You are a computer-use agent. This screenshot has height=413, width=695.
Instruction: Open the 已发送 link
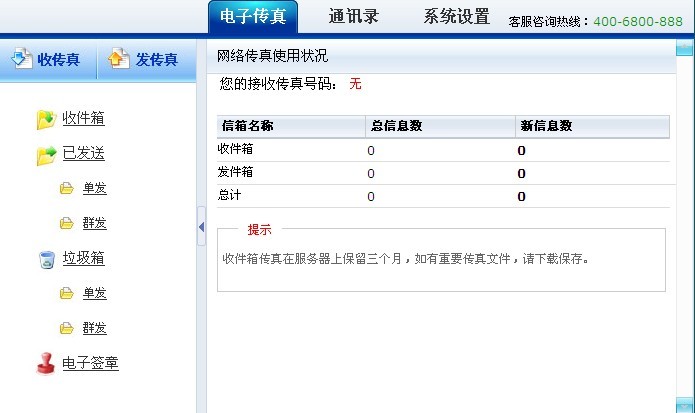point(83,153)
